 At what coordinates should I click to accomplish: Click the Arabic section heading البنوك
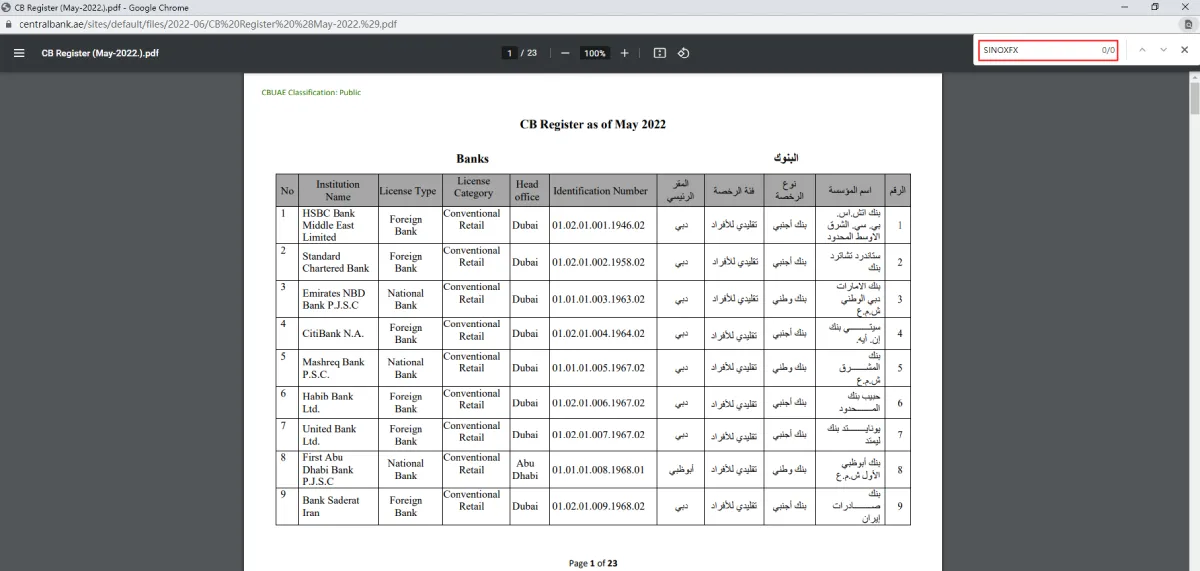[x=785, y=158]
